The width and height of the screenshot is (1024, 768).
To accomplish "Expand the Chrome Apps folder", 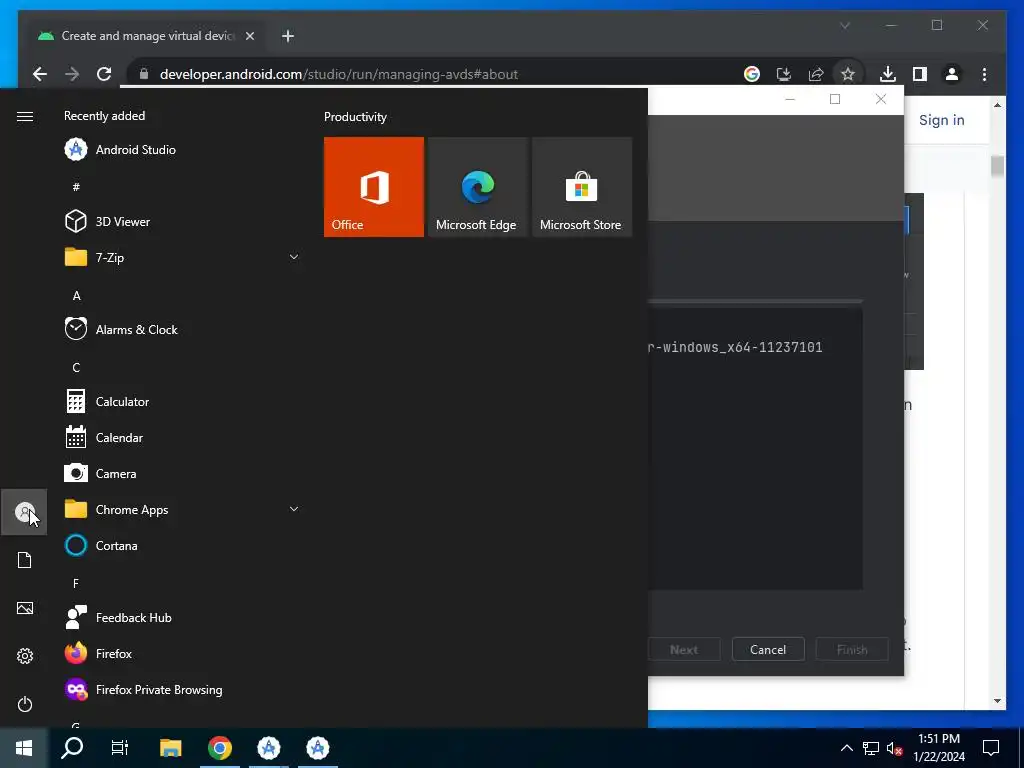I will (182, 509).
